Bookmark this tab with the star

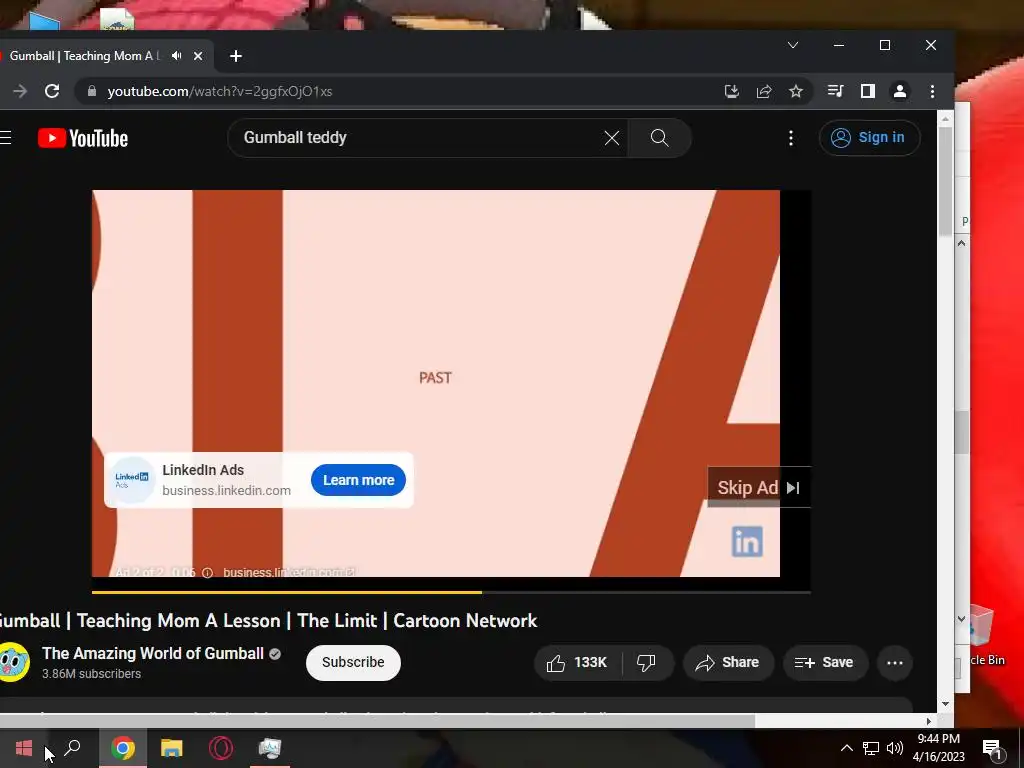(795, 91)
